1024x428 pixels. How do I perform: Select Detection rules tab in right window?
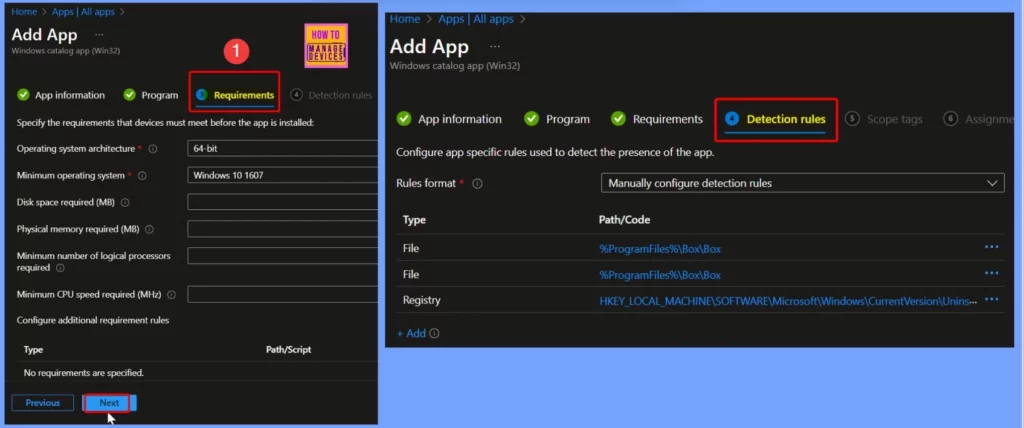point(776,119)
